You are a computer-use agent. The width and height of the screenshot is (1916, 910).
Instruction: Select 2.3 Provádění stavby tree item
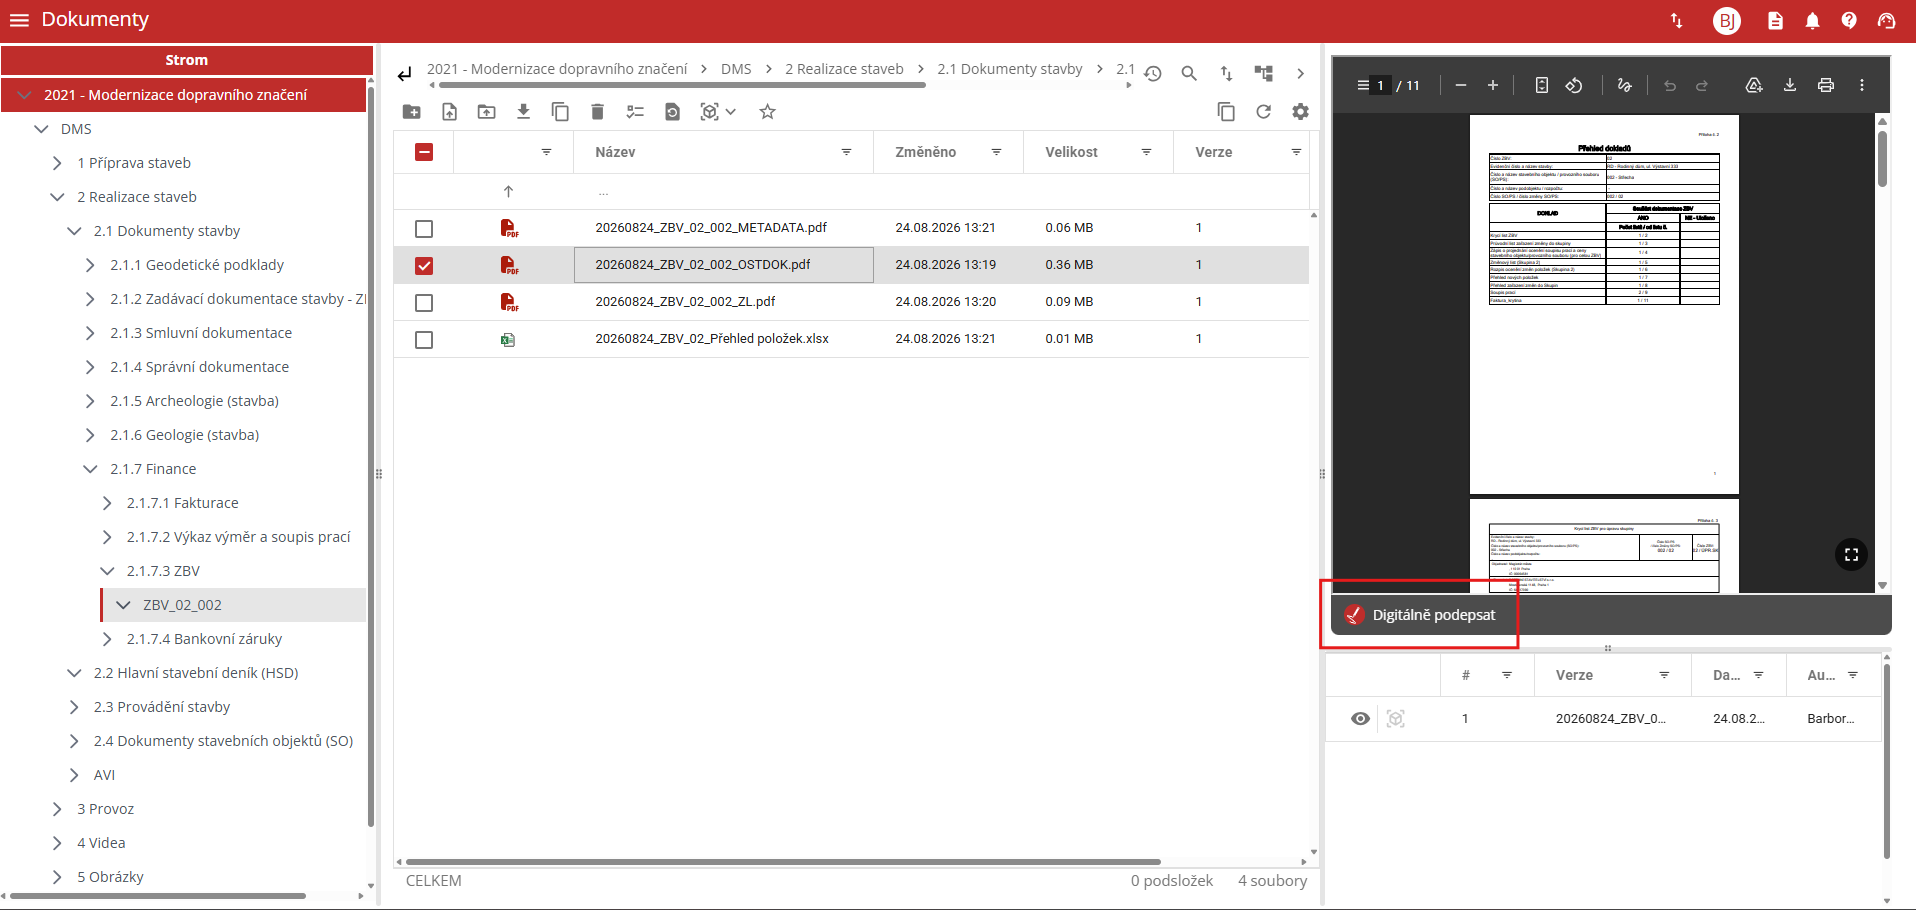click(162, 707)
